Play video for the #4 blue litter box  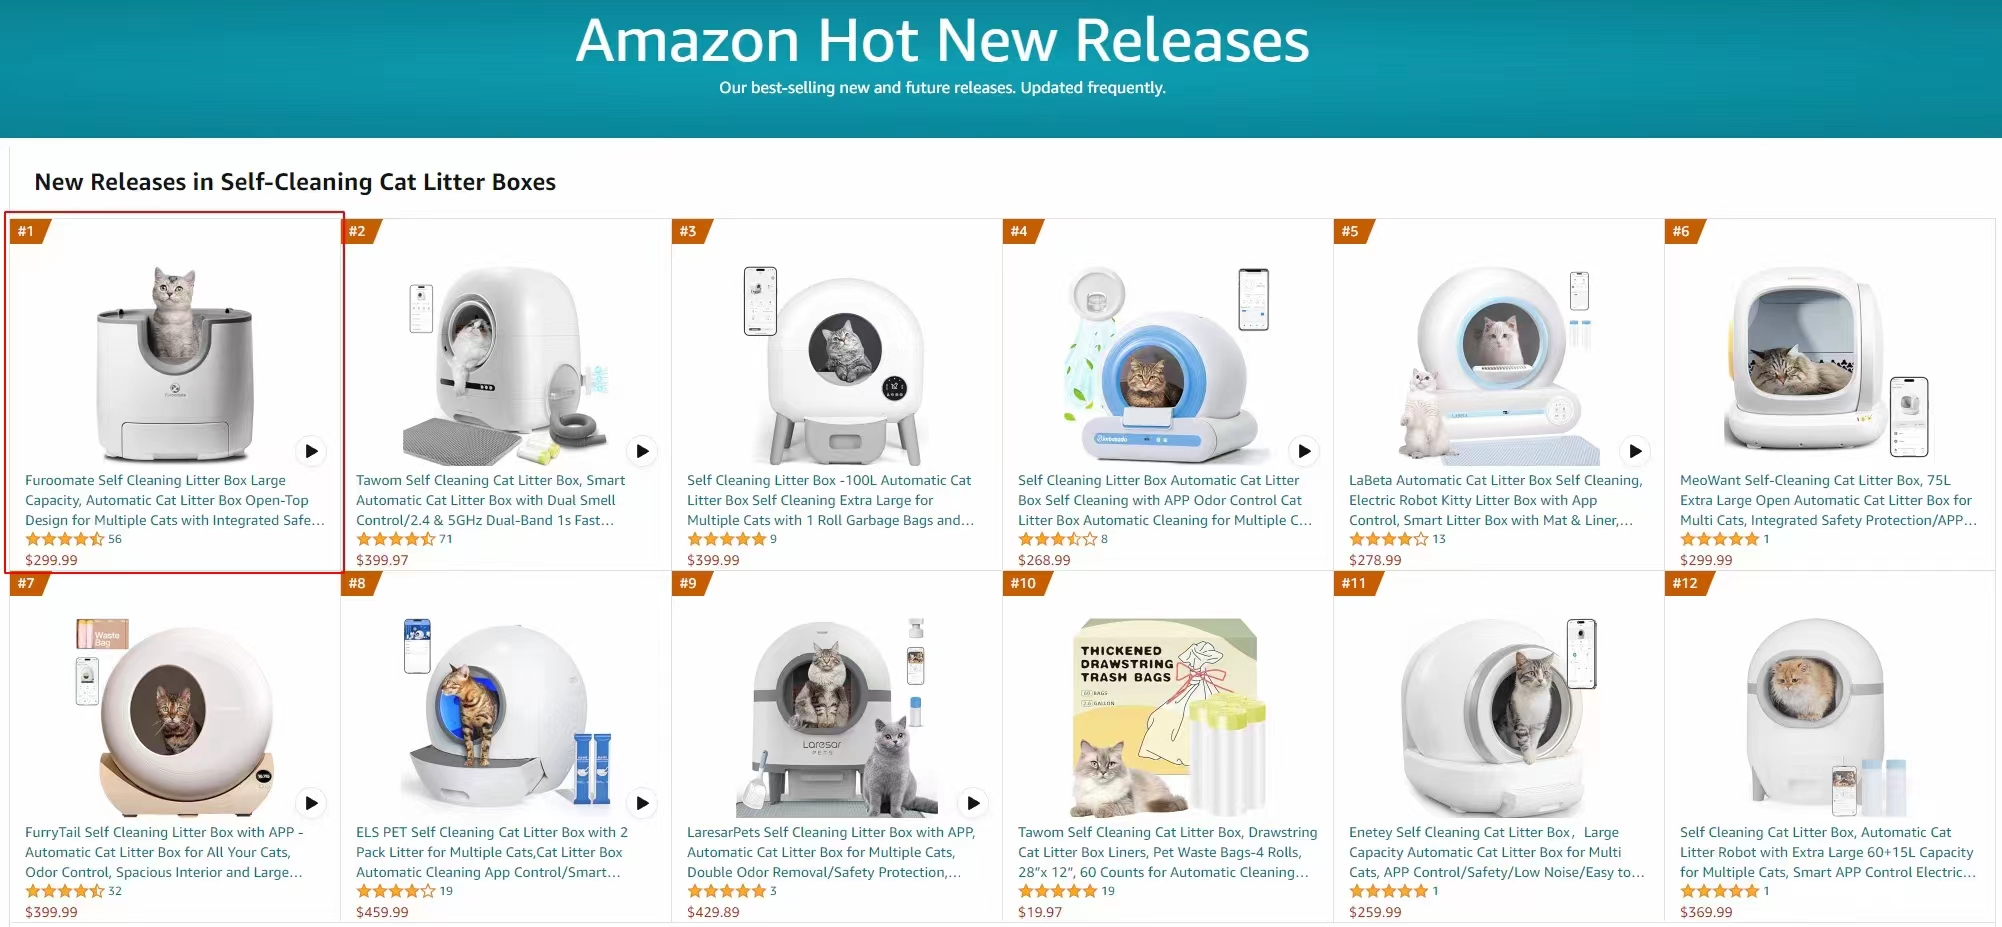pos(1304,451)
